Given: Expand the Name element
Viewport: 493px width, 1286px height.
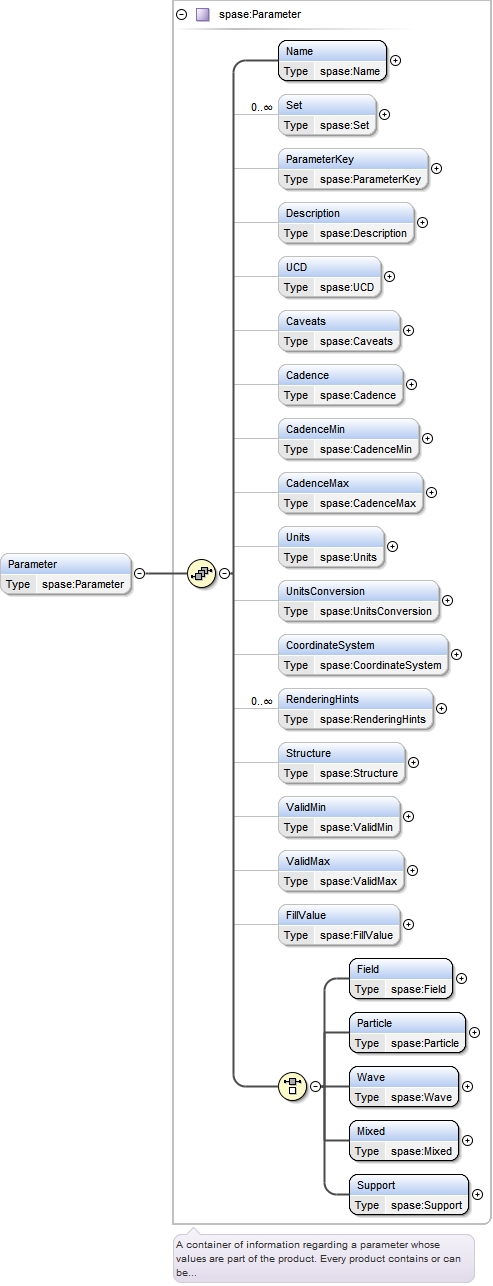Looking at the screenshot, I should point(395,60).
